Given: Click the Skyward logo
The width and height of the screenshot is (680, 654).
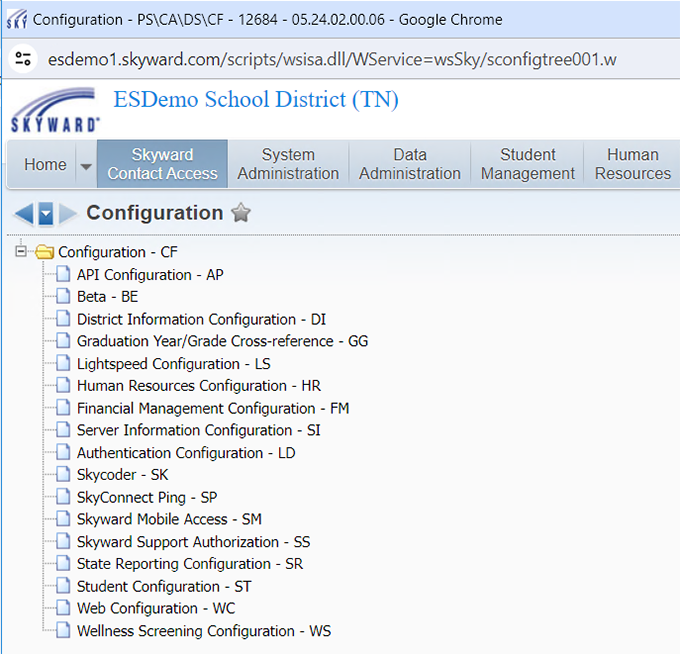Looking at the screenshot, I should coord(55,110).
